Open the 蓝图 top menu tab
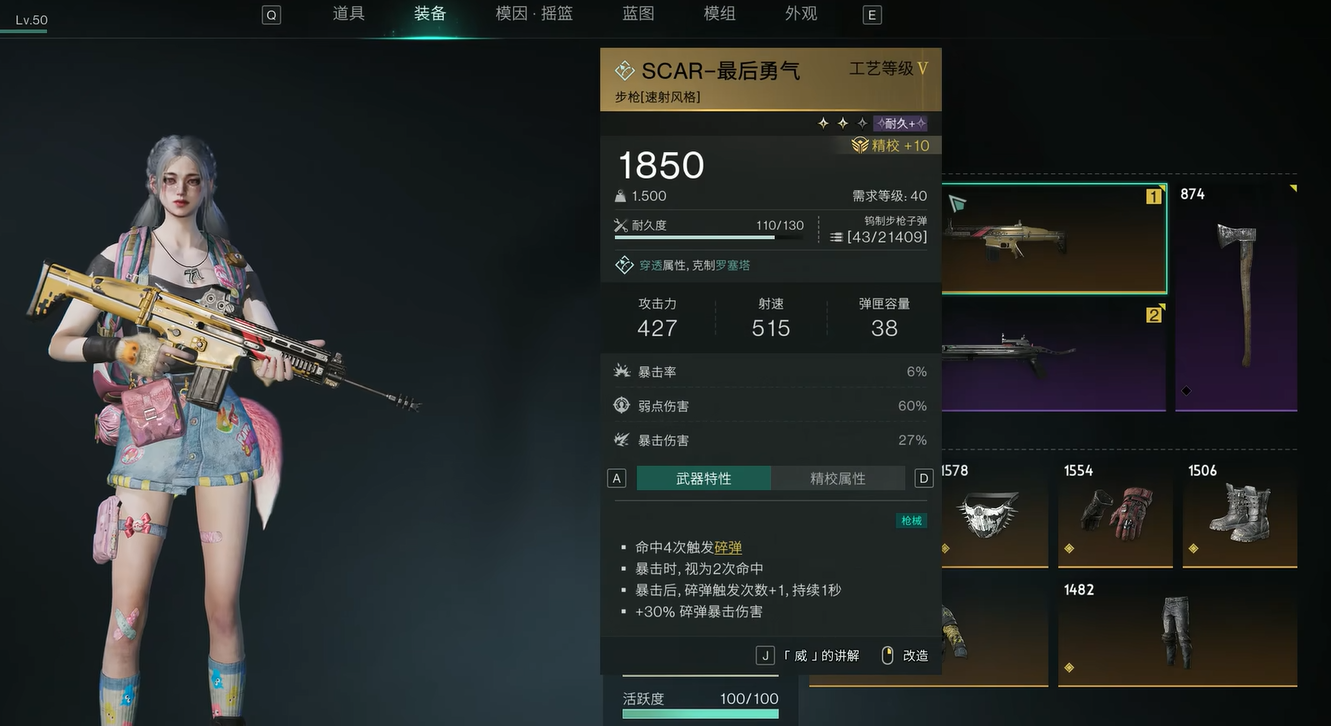Screen dimensions: 1331x726 coord(638,14)
